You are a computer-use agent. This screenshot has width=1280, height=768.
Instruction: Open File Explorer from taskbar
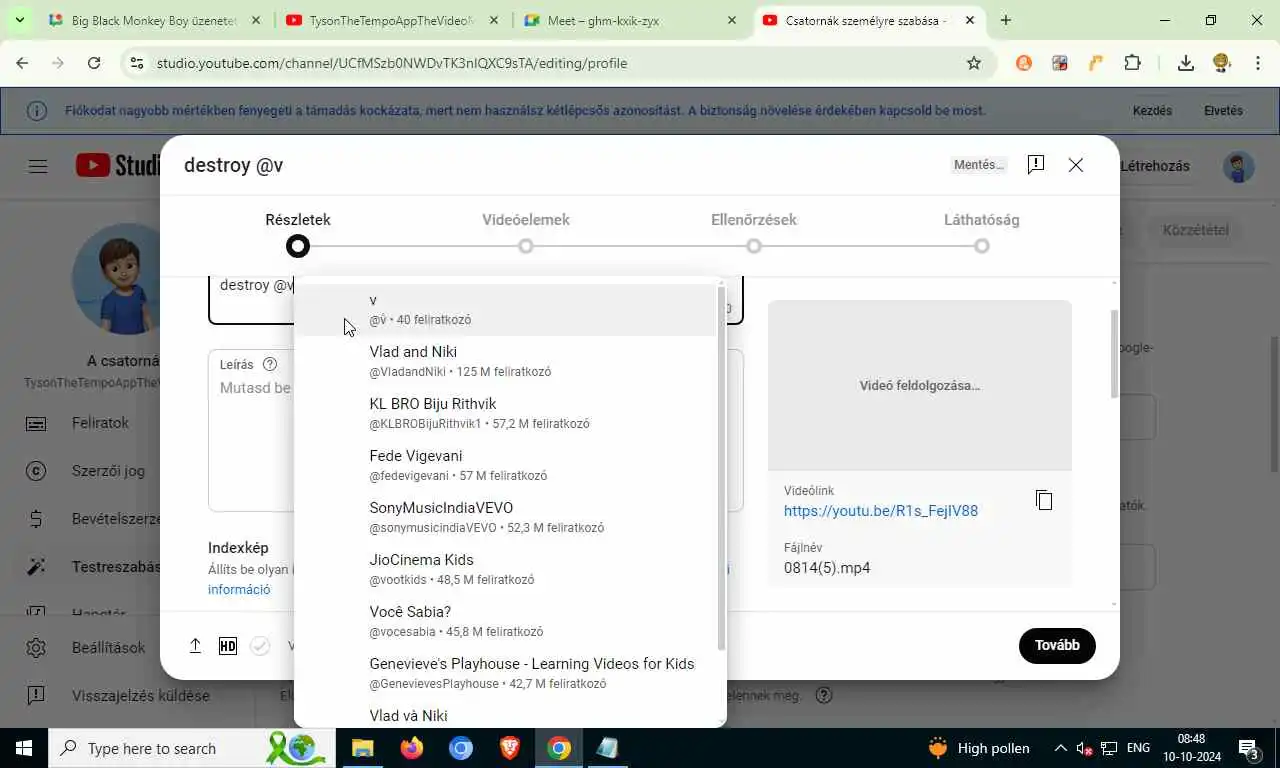[362, 748]
